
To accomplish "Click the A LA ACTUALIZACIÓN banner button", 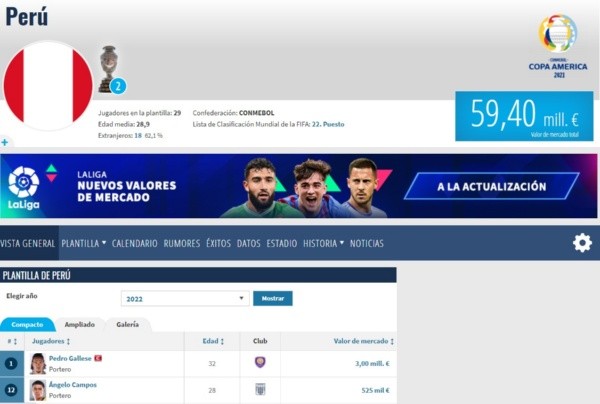I will click(492, 186).
